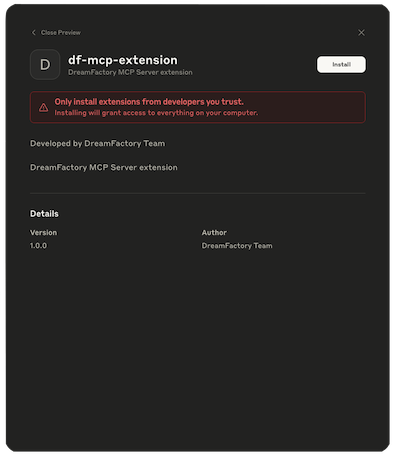395x458 pixels.
Task: Click the version value 1.0.0
Action: [38, 246]
